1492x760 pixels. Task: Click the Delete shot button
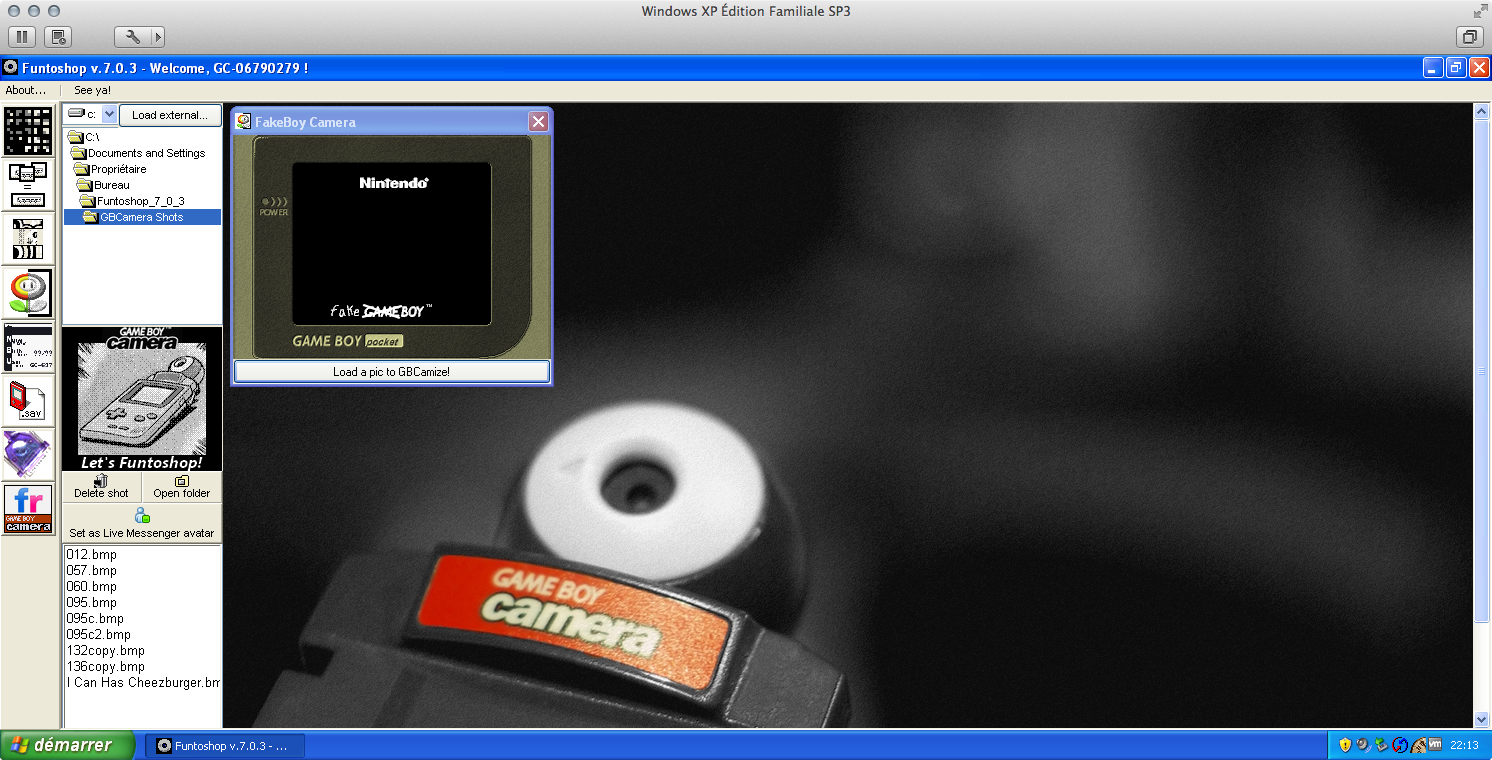(101, 487)
